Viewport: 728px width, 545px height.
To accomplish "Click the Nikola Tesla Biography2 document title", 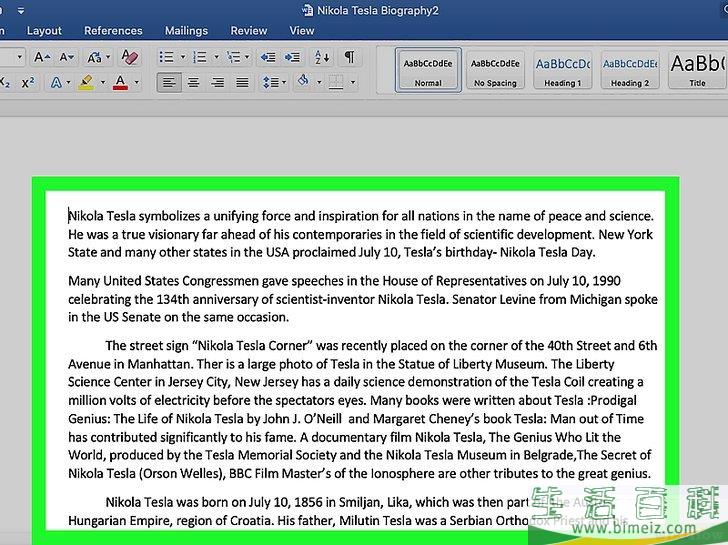I will tap(377, 10).
